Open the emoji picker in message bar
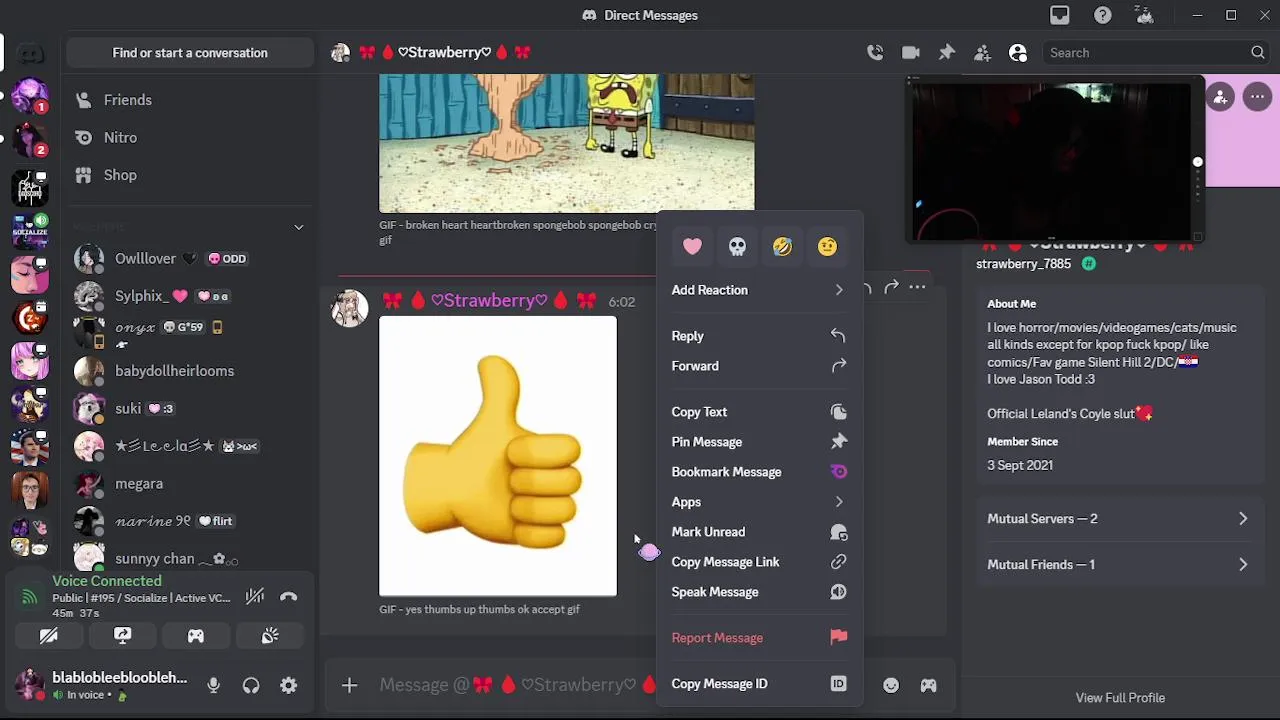This screenshot has width=1280, height=720. [x=891, y=685]
